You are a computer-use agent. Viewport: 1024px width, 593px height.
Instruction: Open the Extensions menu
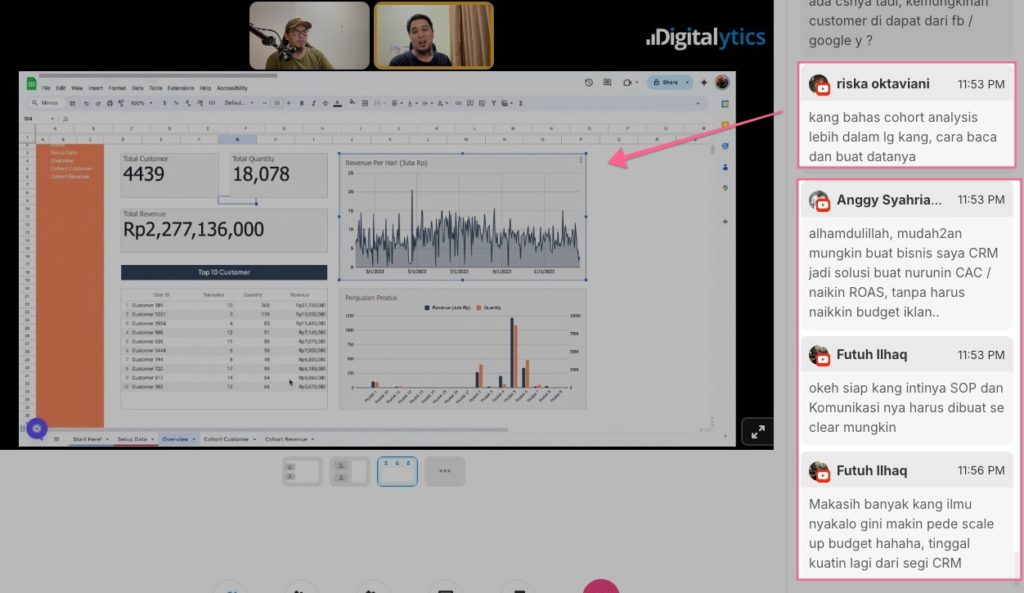point(181,88)
